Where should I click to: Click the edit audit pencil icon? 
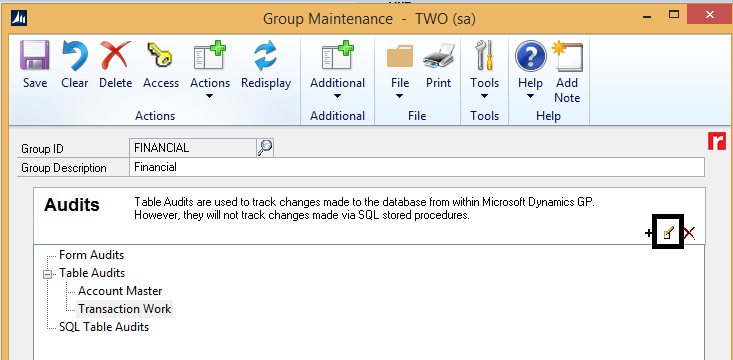click(x=669, y=232)
